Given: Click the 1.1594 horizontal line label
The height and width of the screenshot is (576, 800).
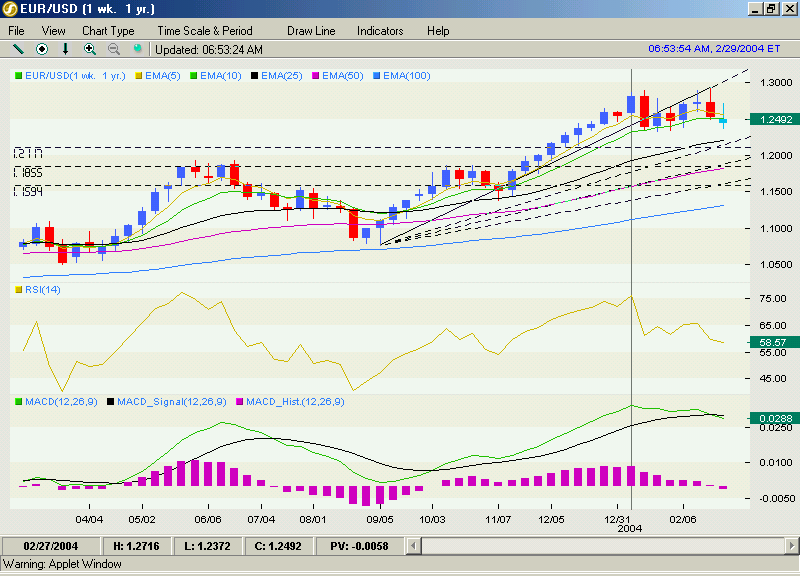Looking at the screenshot, I should coord(28,192).
